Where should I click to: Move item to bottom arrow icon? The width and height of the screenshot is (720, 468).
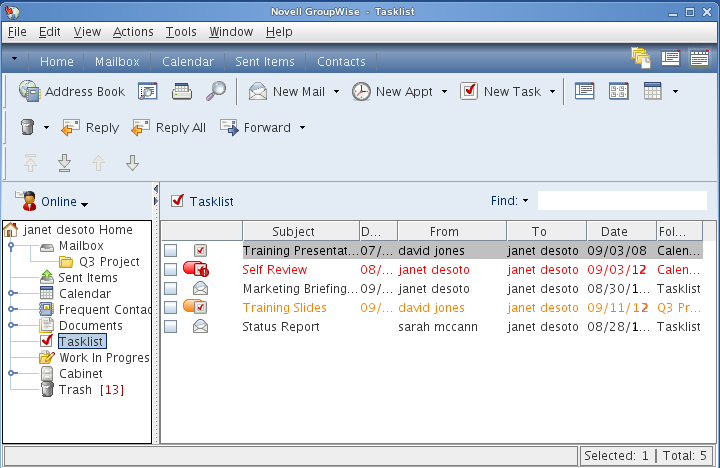pos(64,163)
